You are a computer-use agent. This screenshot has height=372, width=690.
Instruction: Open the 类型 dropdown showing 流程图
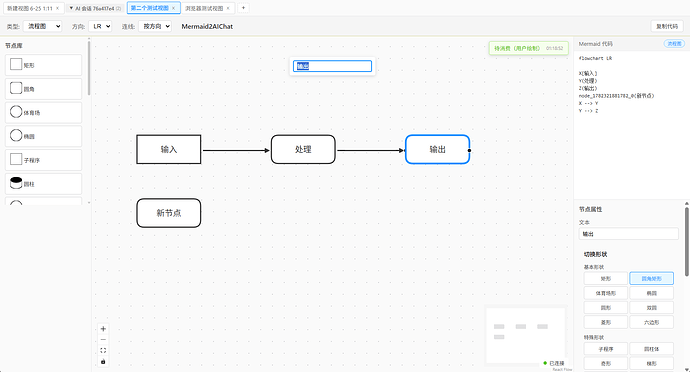tap(42, 26)
